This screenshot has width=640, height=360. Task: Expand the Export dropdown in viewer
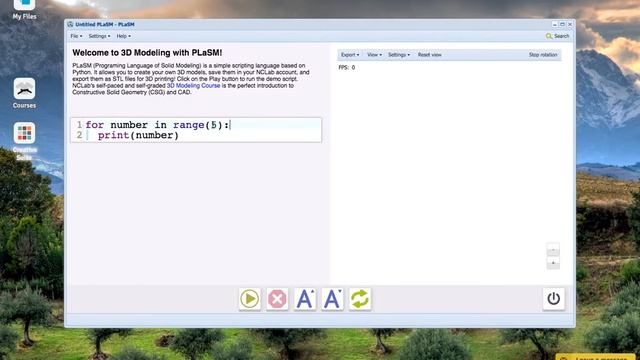pyautogui.click(x=350, y=55)
